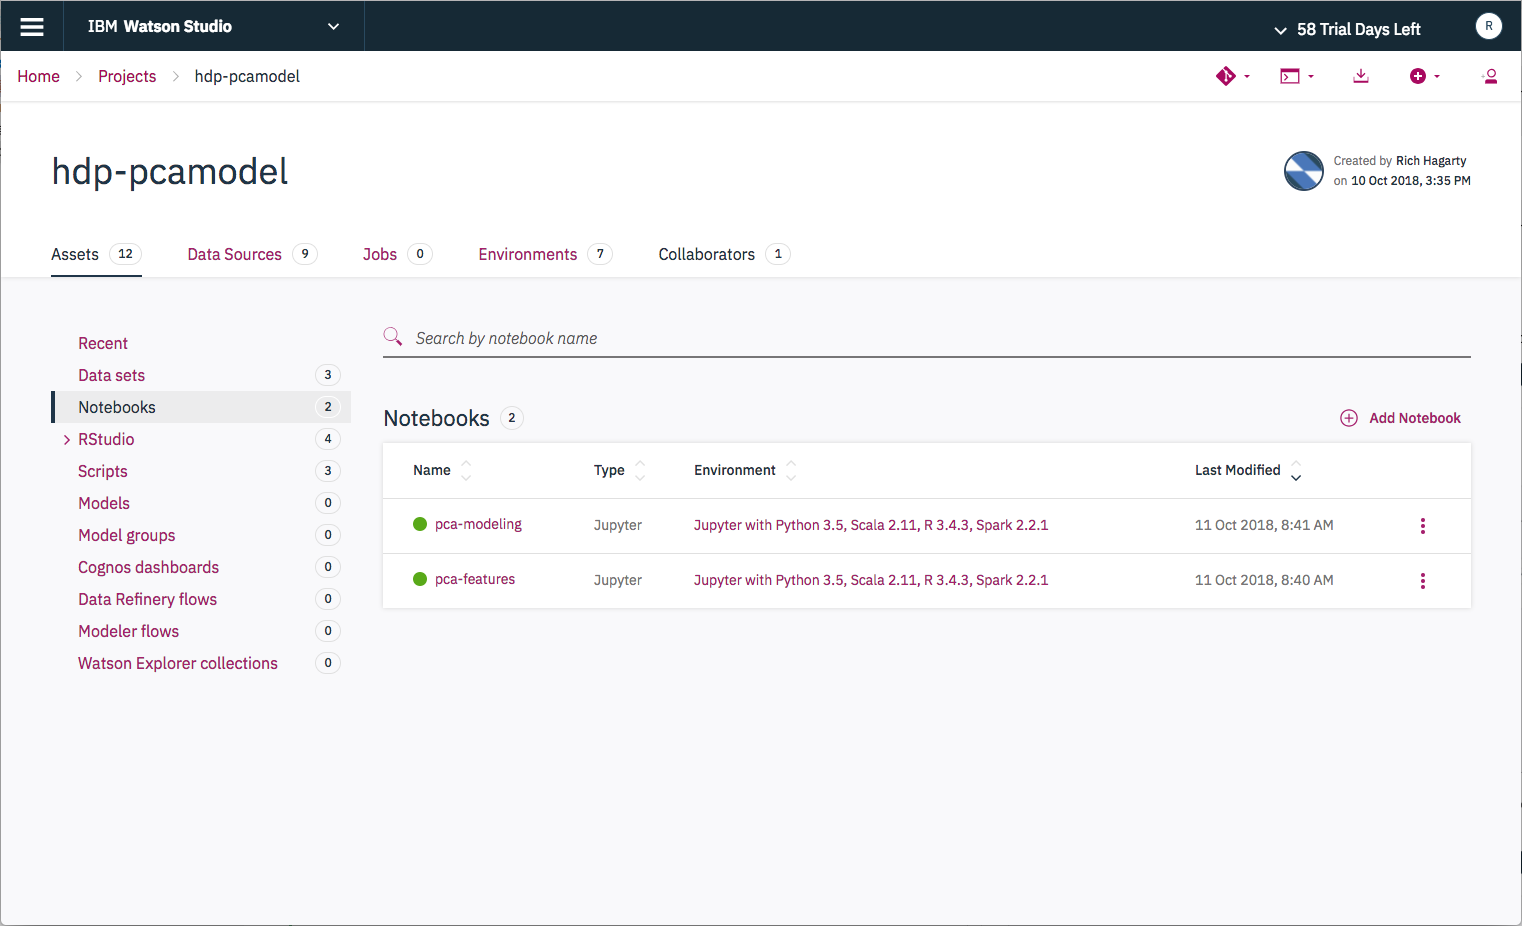1522x926 pixels.
Task: Click the Add Notebook plus circle icon
Action: pos(1349,418)
